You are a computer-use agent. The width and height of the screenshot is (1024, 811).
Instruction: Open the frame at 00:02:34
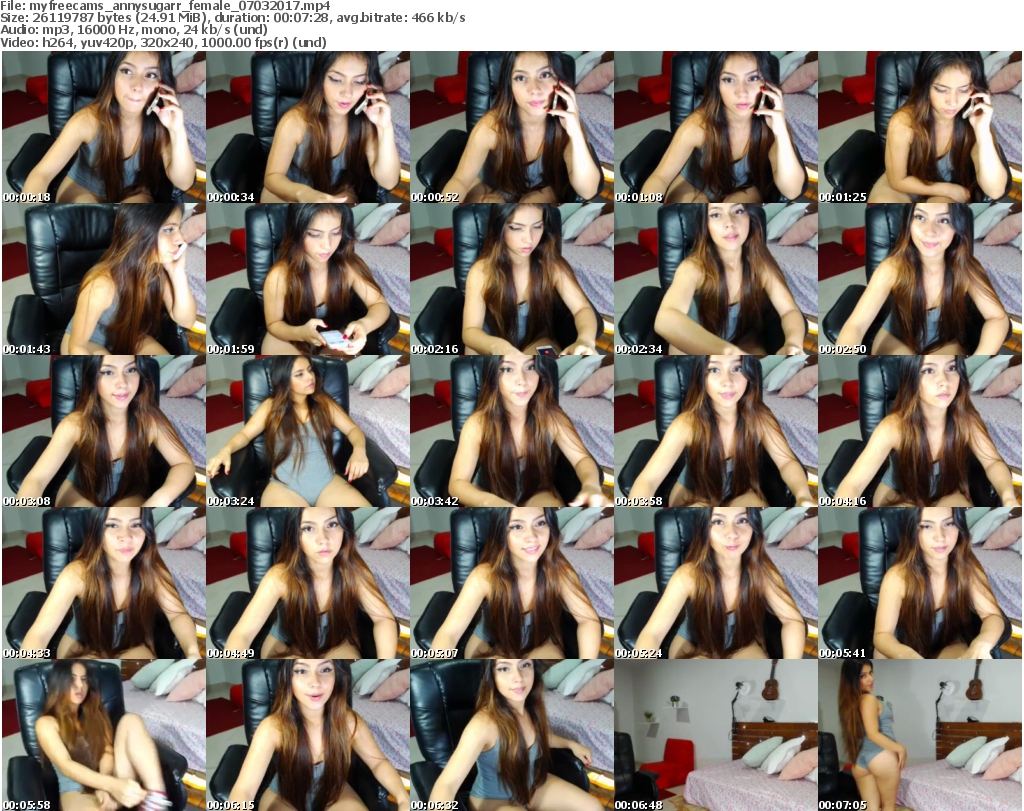click(716, 279)
